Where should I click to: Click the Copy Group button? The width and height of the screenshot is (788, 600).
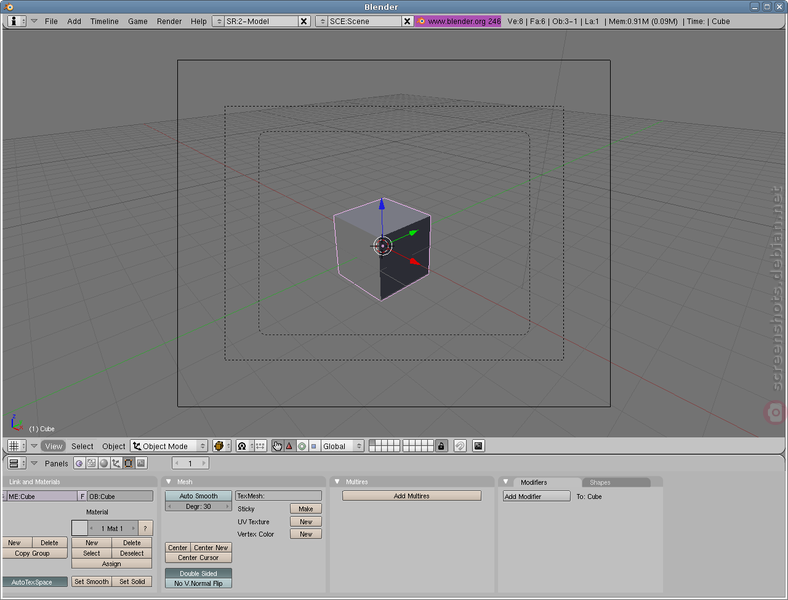34,553
